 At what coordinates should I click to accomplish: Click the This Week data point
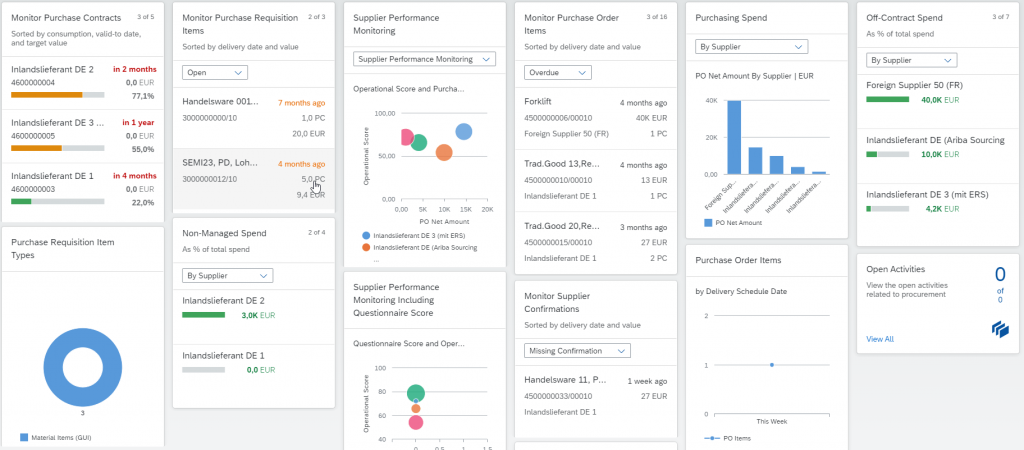(771, 365)
